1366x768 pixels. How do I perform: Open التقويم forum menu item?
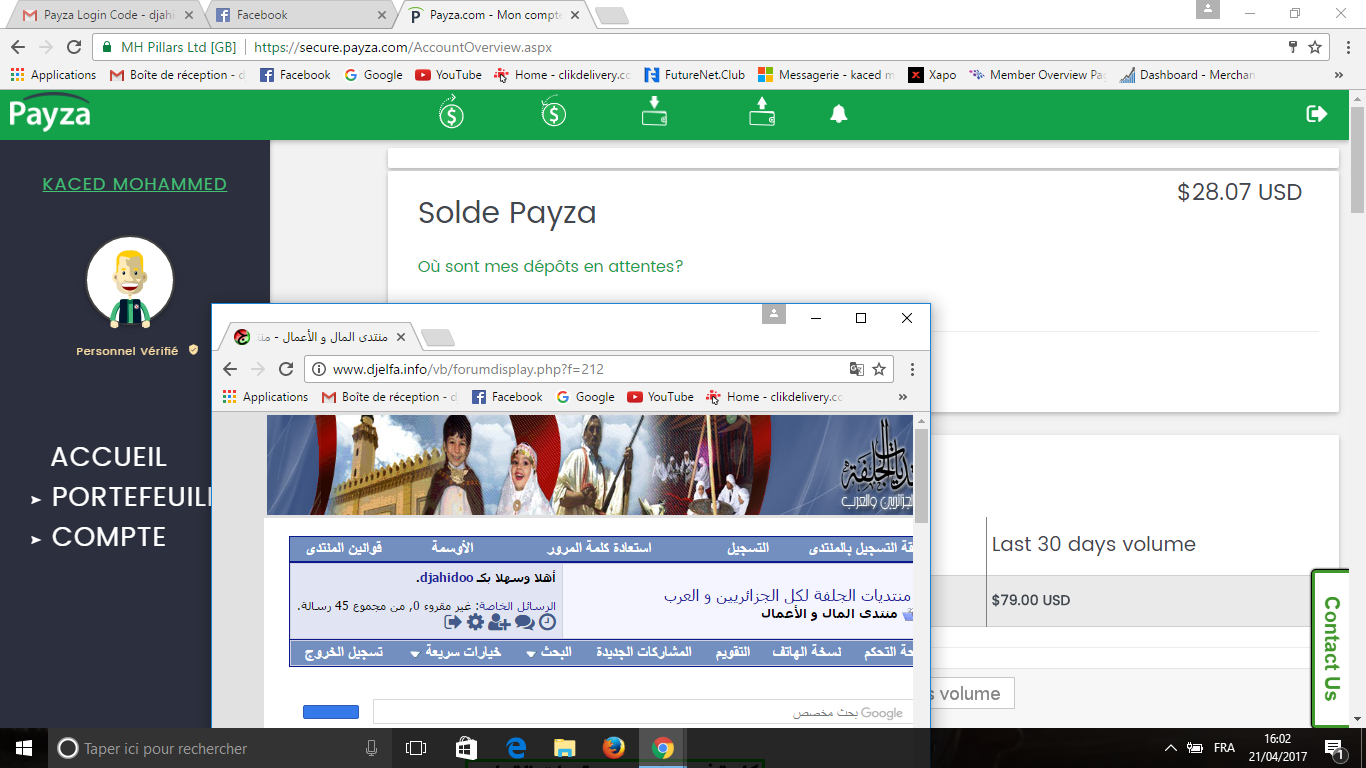point(732,652)
